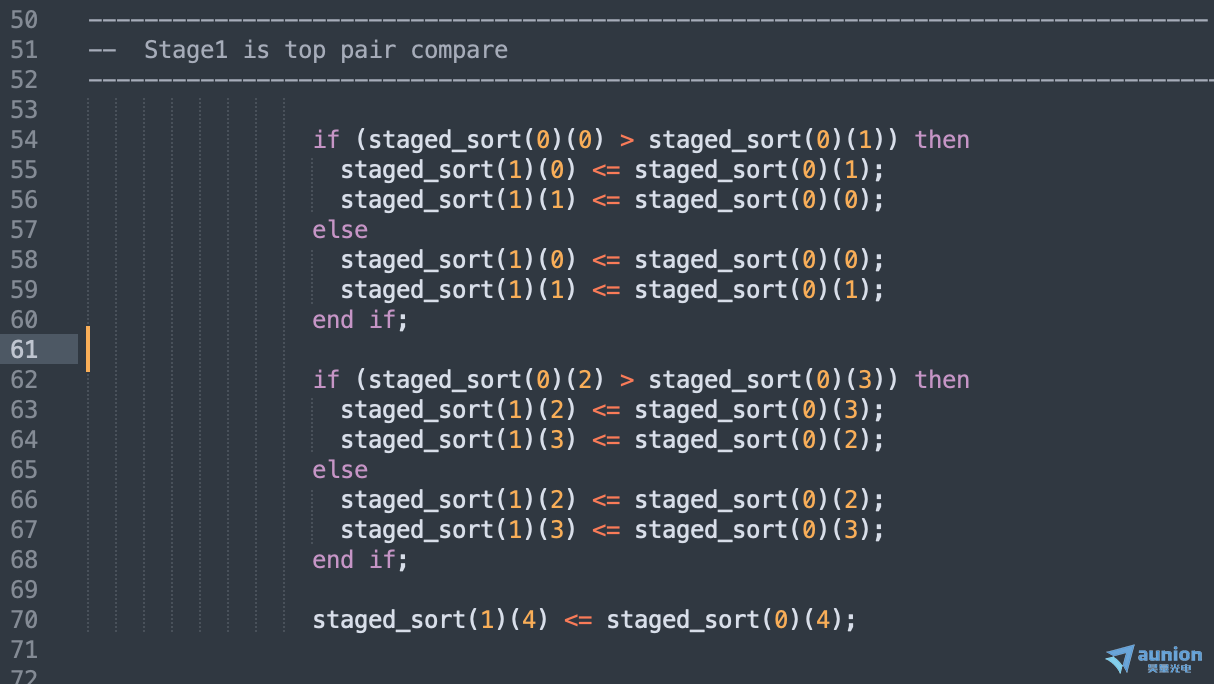The image size is (1214, 684).
Task: Click 'staged_sort(1)(3)' on line 67
Action: pyautogui.click(x=458, y=529)
